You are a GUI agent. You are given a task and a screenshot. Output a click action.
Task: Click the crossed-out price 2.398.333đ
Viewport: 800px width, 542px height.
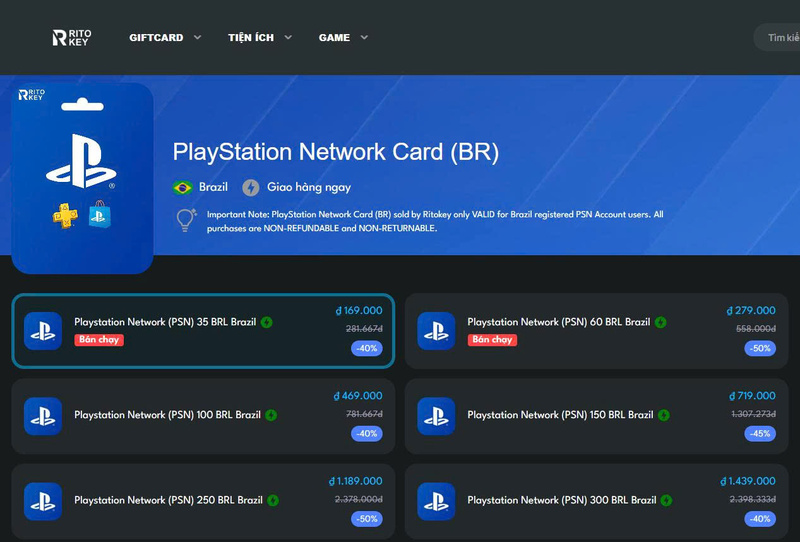click(753, 499)
